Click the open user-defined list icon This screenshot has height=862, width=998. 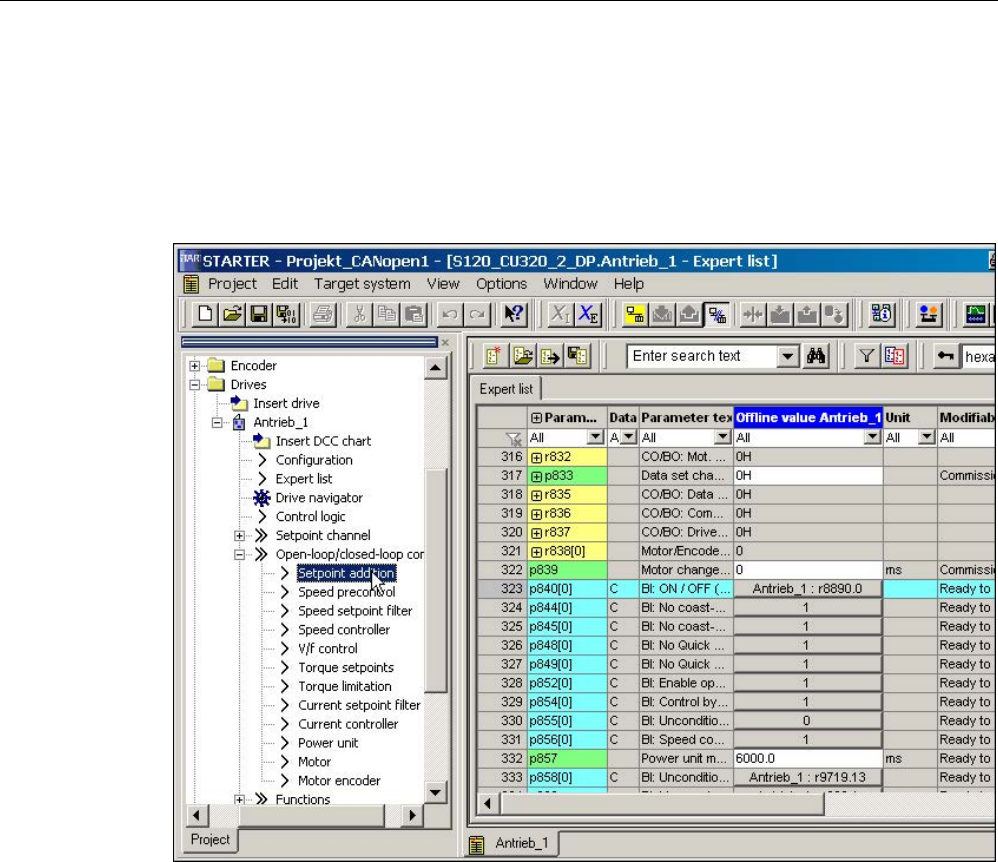523,356
